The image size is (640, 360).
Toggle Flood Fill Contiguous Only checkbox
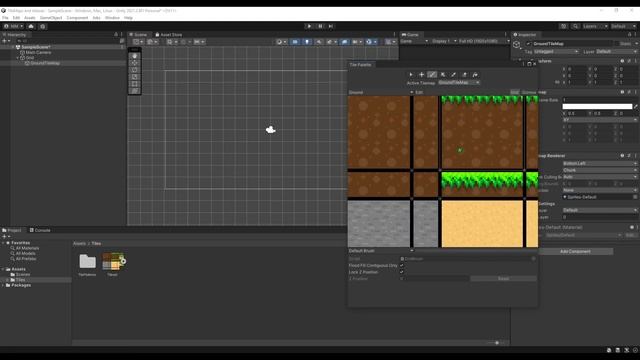tap(402, 265)
